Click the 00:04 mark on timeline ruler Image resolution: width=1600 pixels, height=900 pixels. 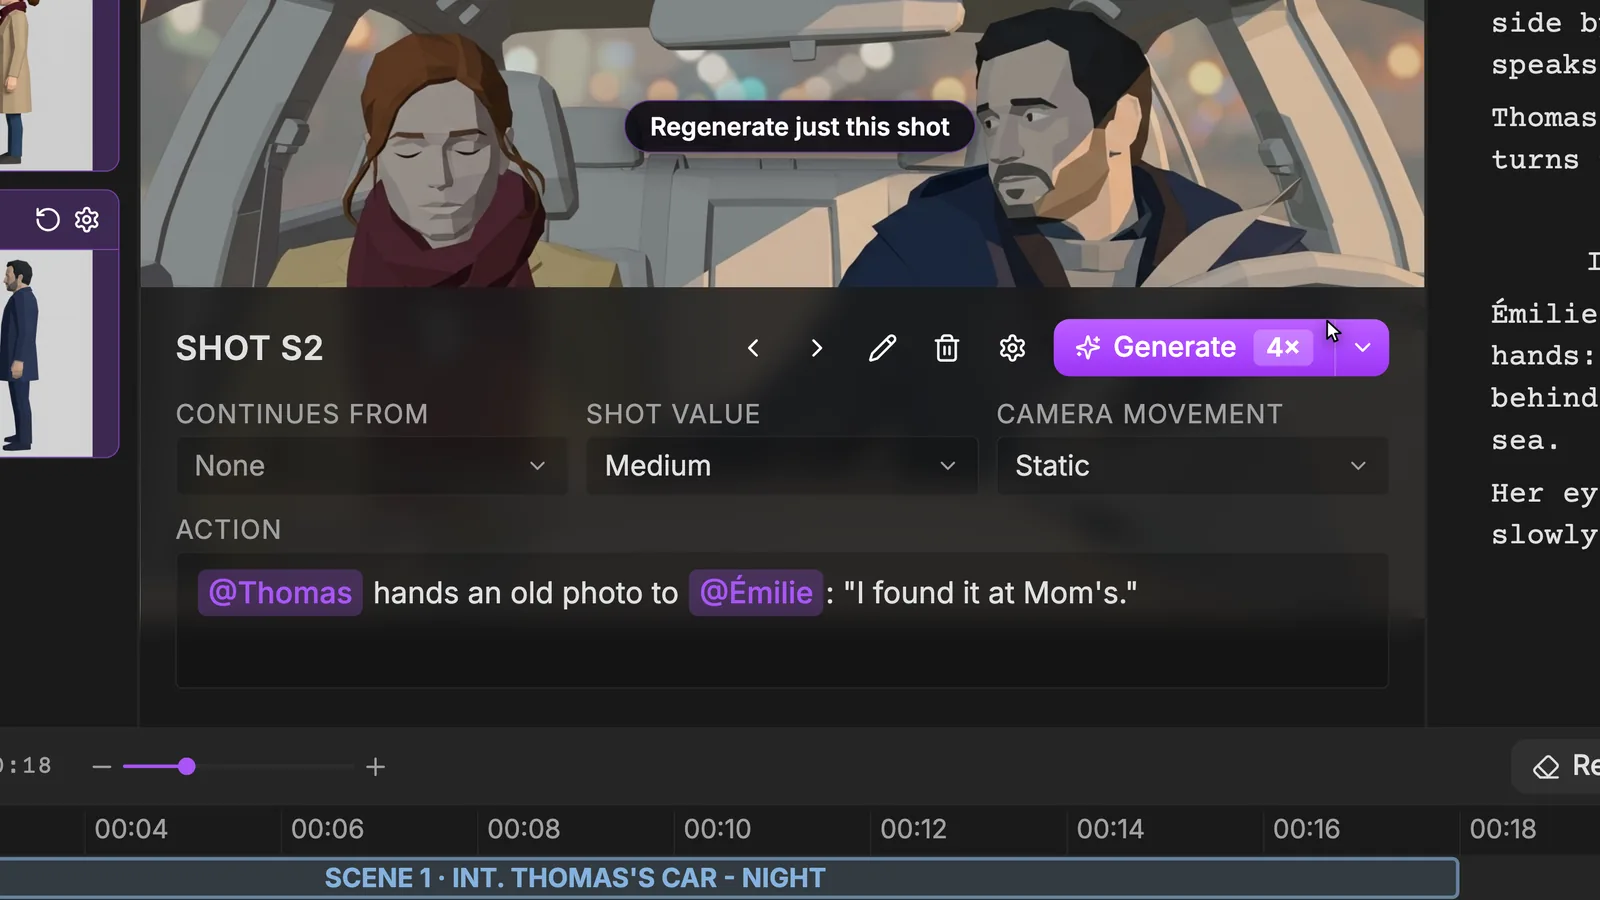(131, 829)
